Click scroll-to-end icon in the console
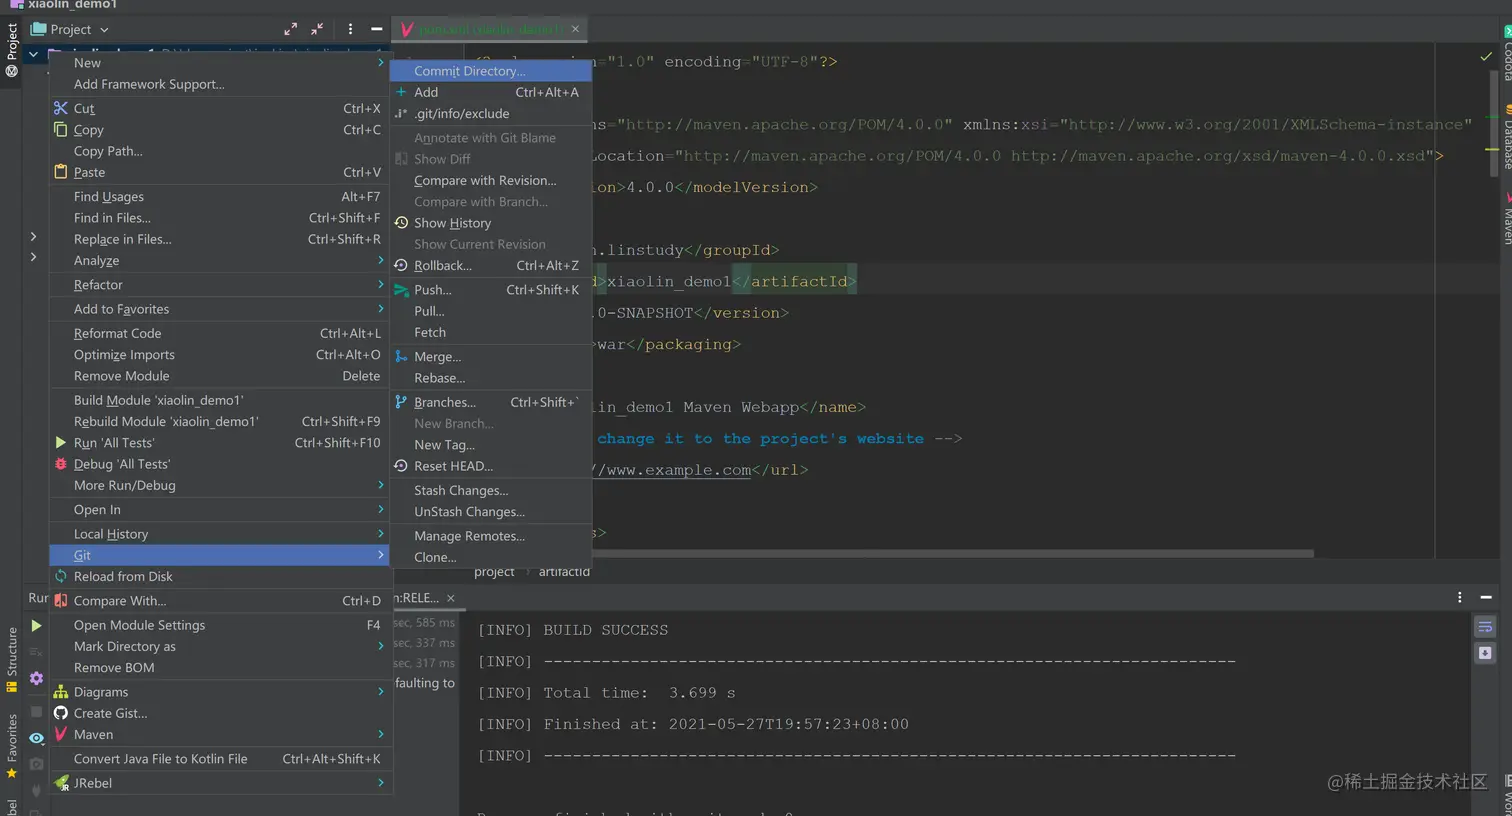Screen dimensions: 1512x816 [x=1485, y=653]
